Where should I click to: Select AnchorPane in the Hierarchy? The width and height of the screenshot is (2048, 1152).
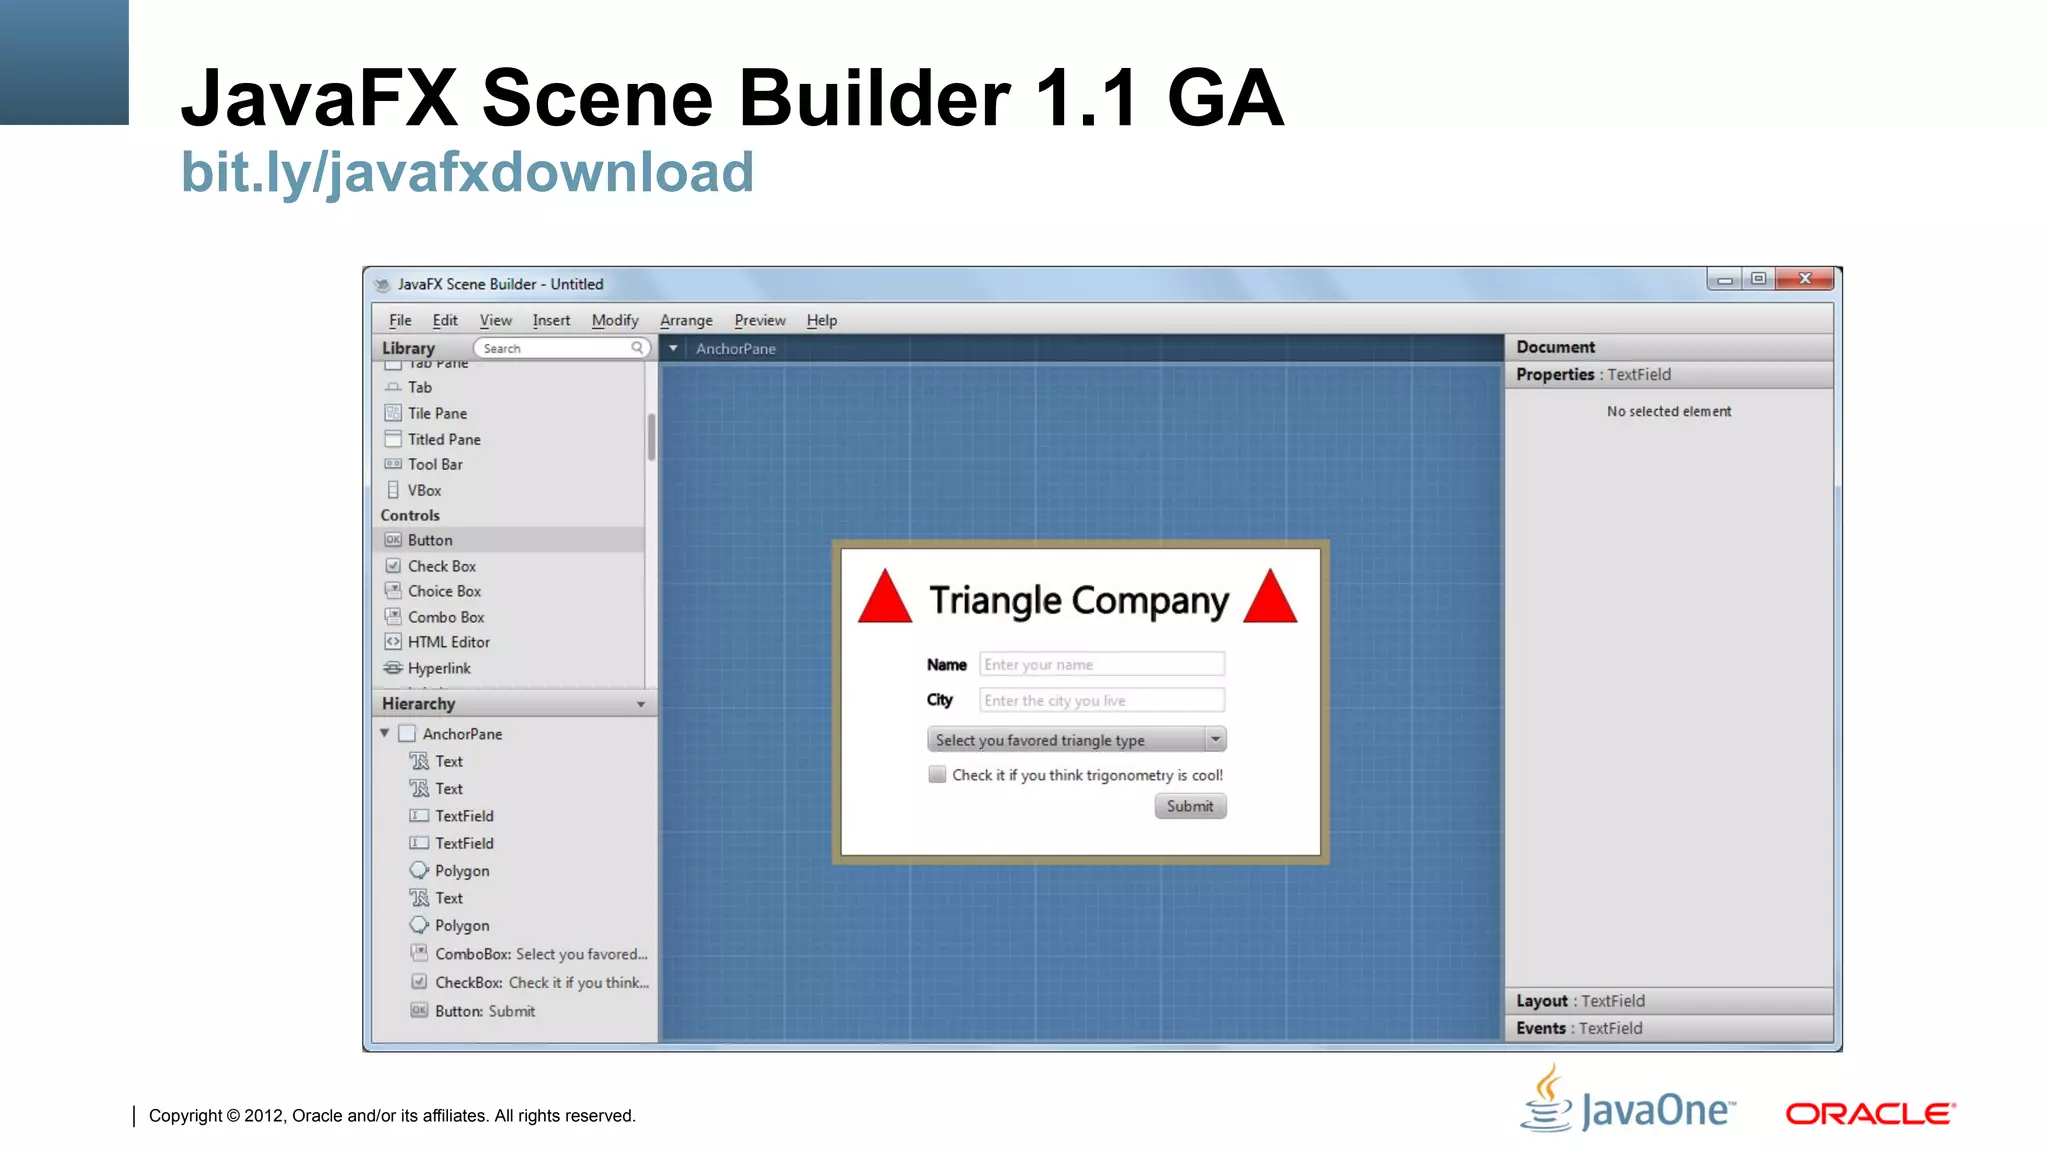pyautogui.click(x=462, y=734)
